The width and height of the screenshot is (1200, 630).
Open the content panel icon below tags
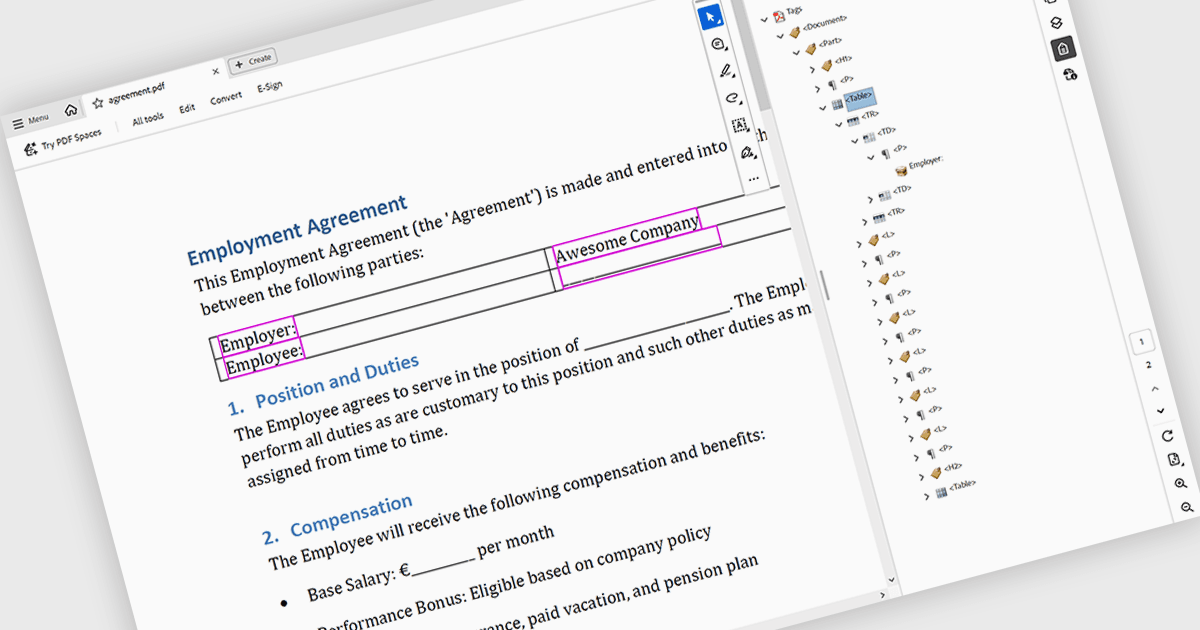click(1070, 75)
